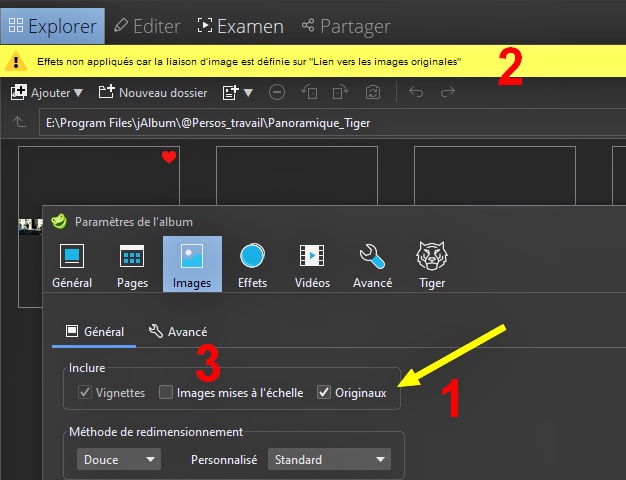
Task: Expand the new page dropdown arrow
Action: tap(248, 93)
